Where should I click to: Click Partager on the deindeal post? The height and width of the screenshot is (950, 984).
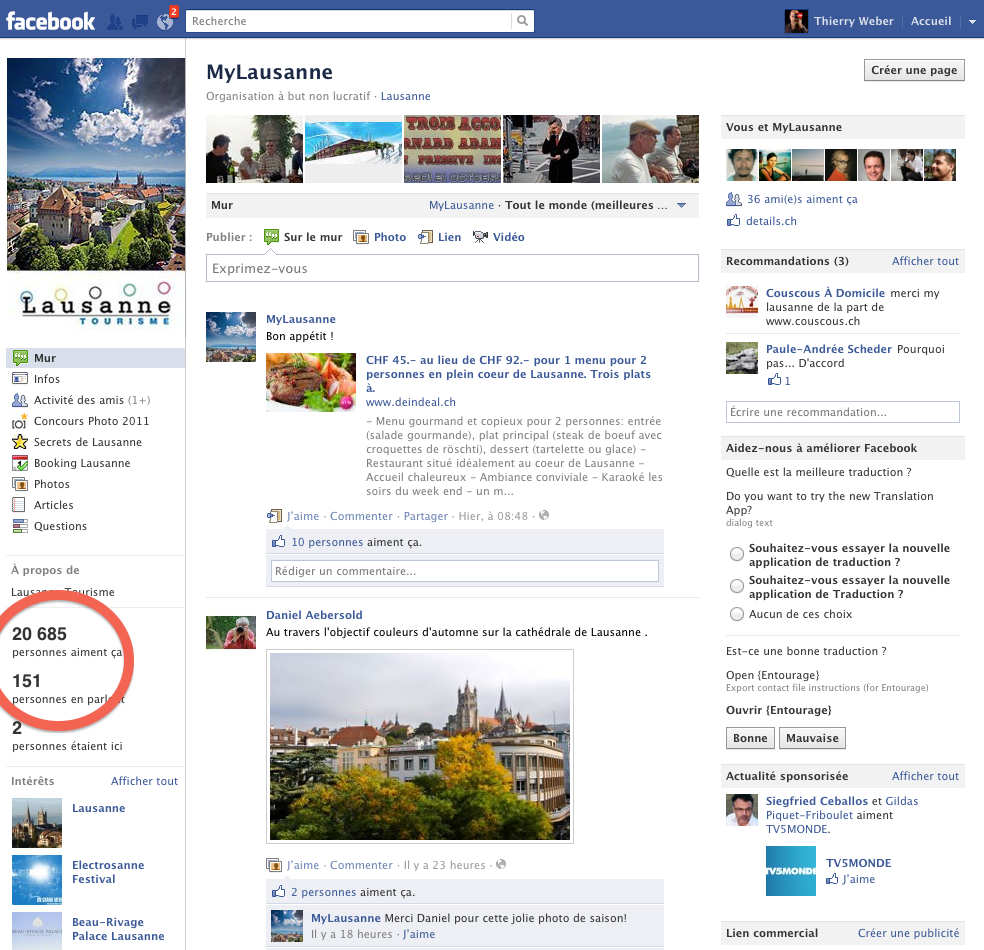pyautogui.click(x=425, y=516)
